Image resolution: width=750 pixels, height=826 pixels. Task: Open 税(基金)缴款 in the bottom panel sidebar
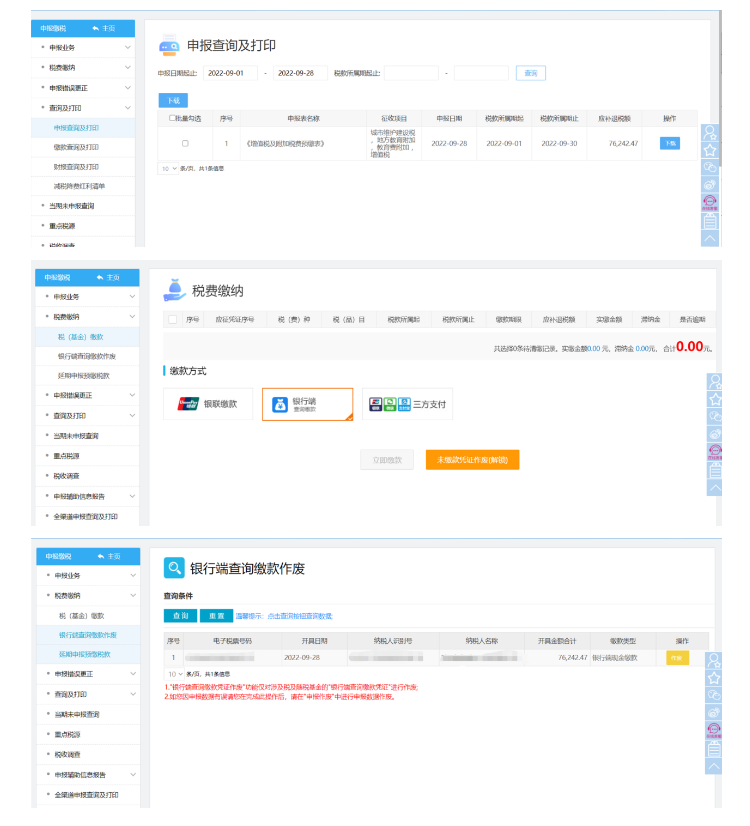81,615
